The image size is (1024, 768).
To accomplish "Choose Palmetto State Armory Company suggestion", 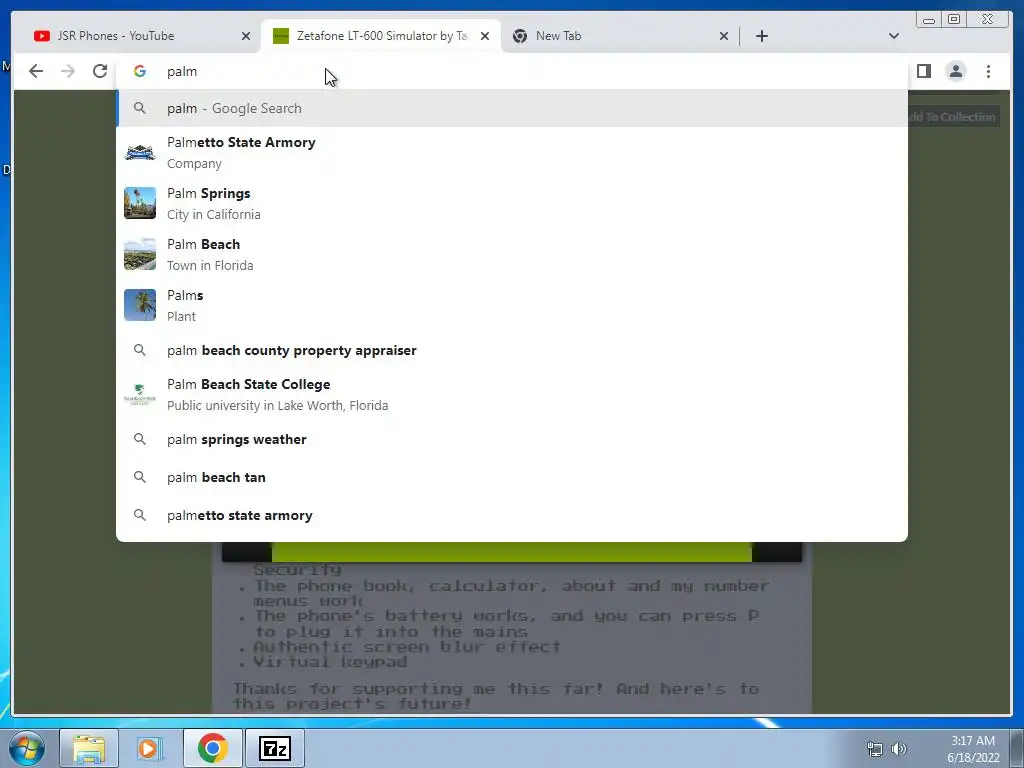I will tap(512, 153).
